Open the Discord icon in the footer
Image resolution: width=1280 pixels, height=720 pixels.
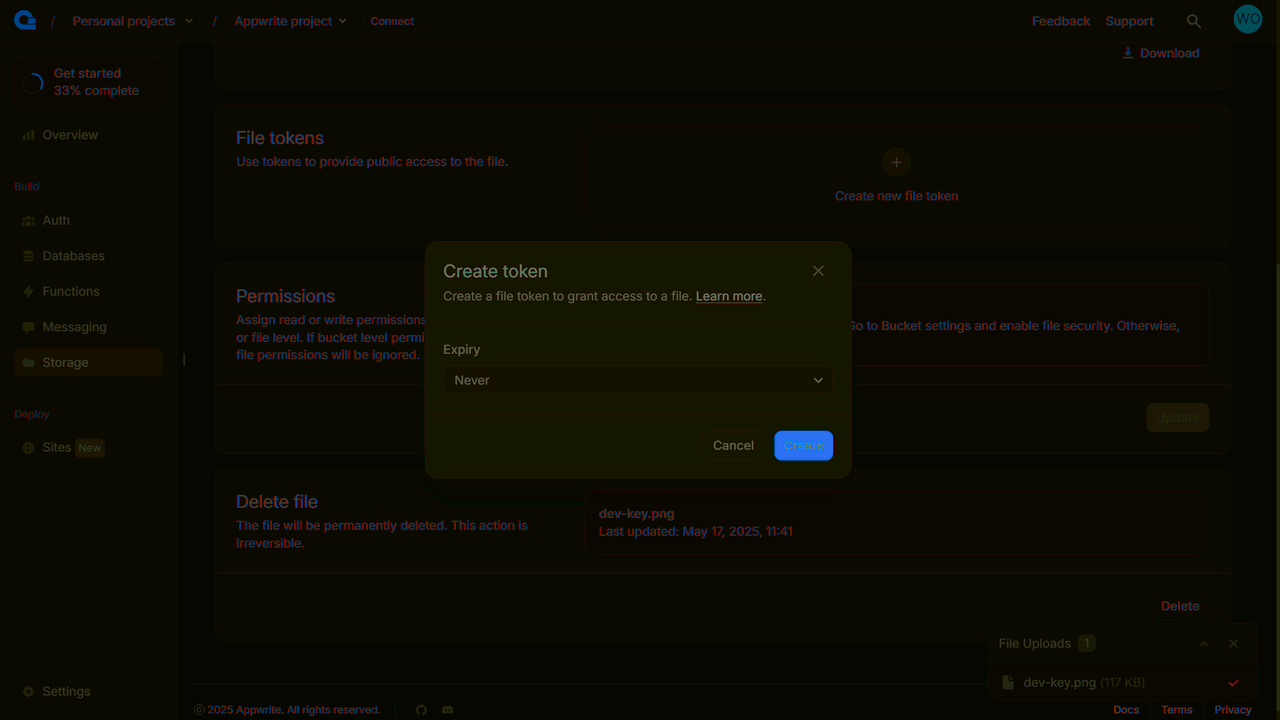447,709
